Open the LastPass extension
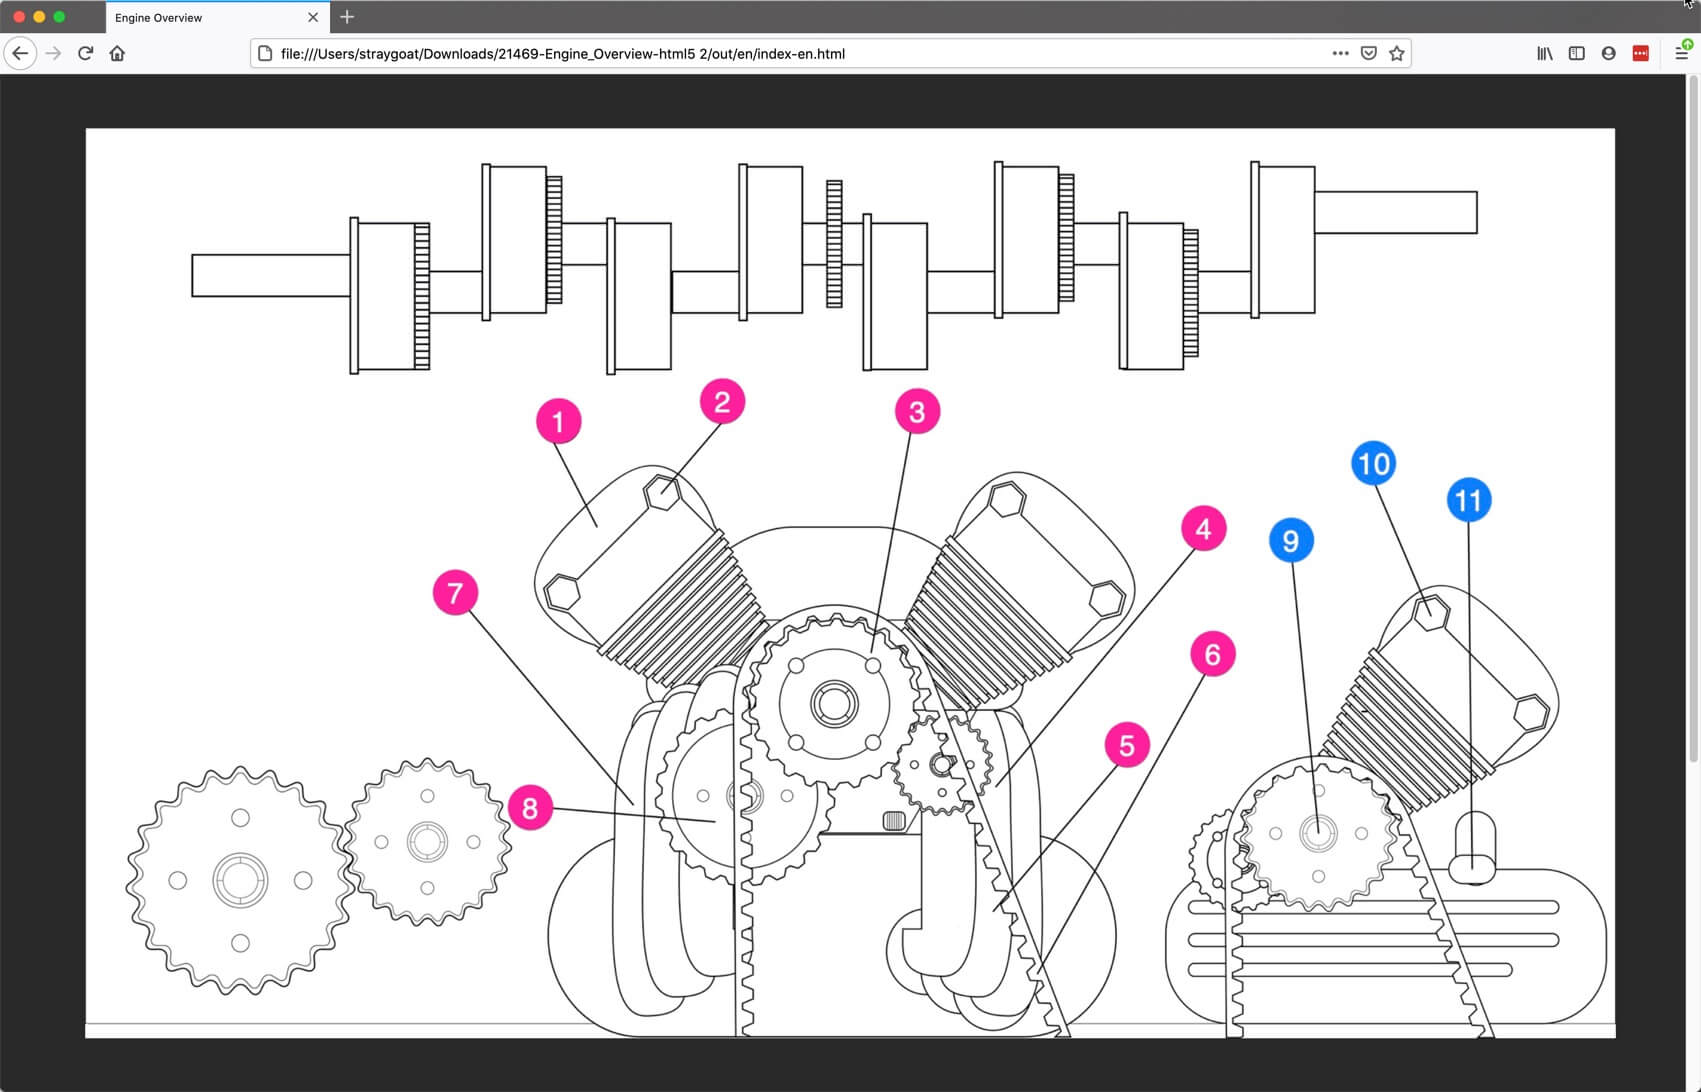This screenshot has height=1092, width=1701. coord(1641,53)
